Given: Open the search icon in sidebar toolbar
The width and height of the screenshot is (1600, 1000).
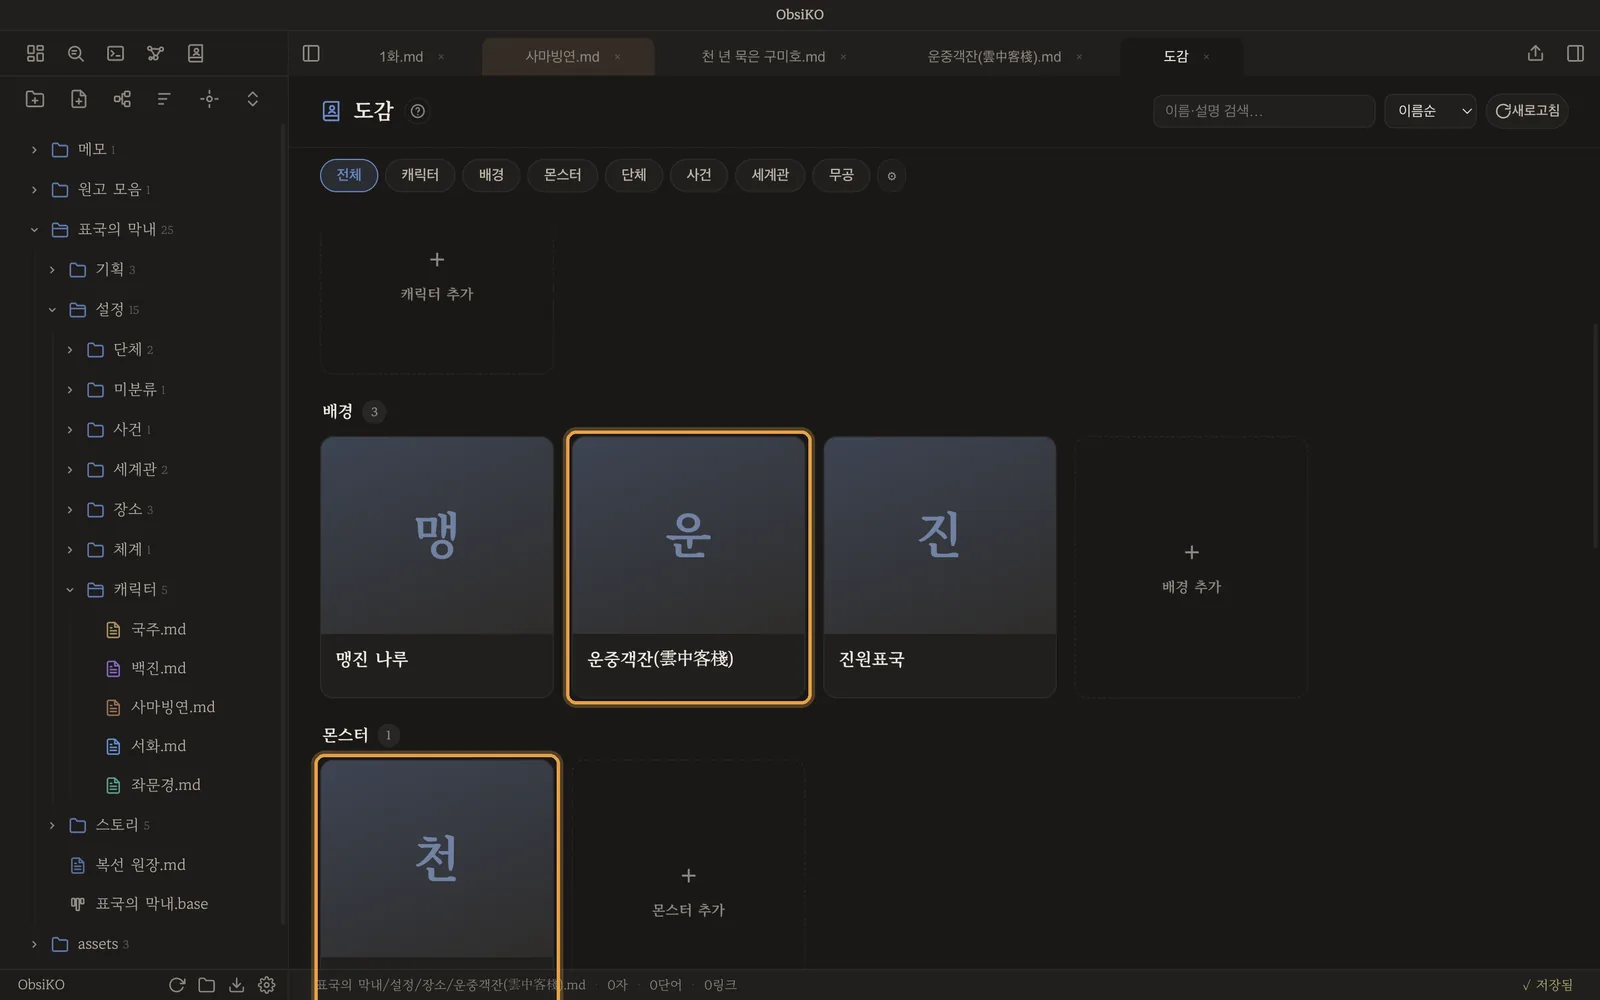Looking at the screenshot, I should 75,53.
